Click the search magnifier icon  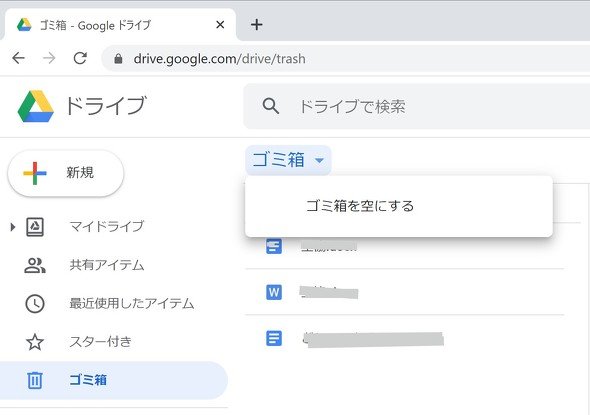271,106
